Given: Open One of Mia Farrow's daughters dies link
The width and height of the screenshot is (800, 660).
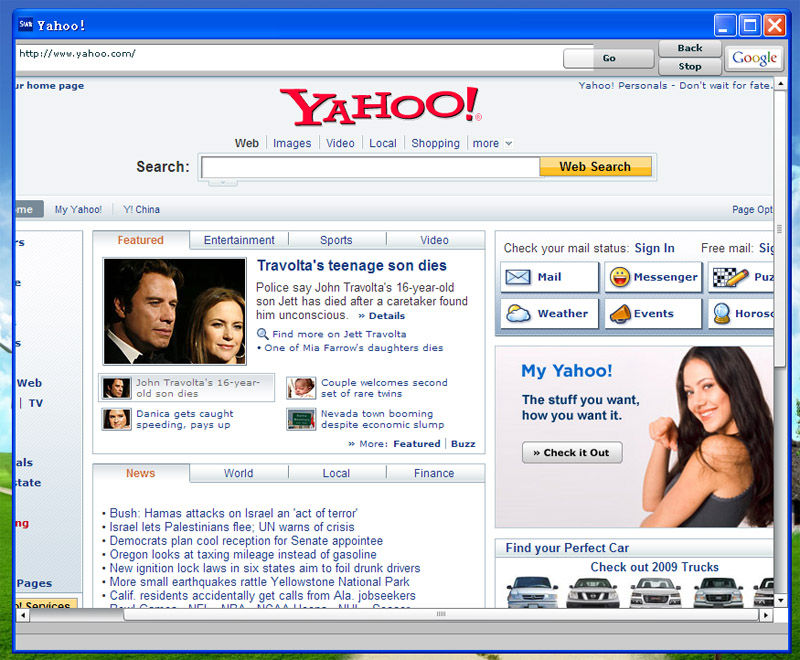Looking at the screenshot, I should coord(354,348).
